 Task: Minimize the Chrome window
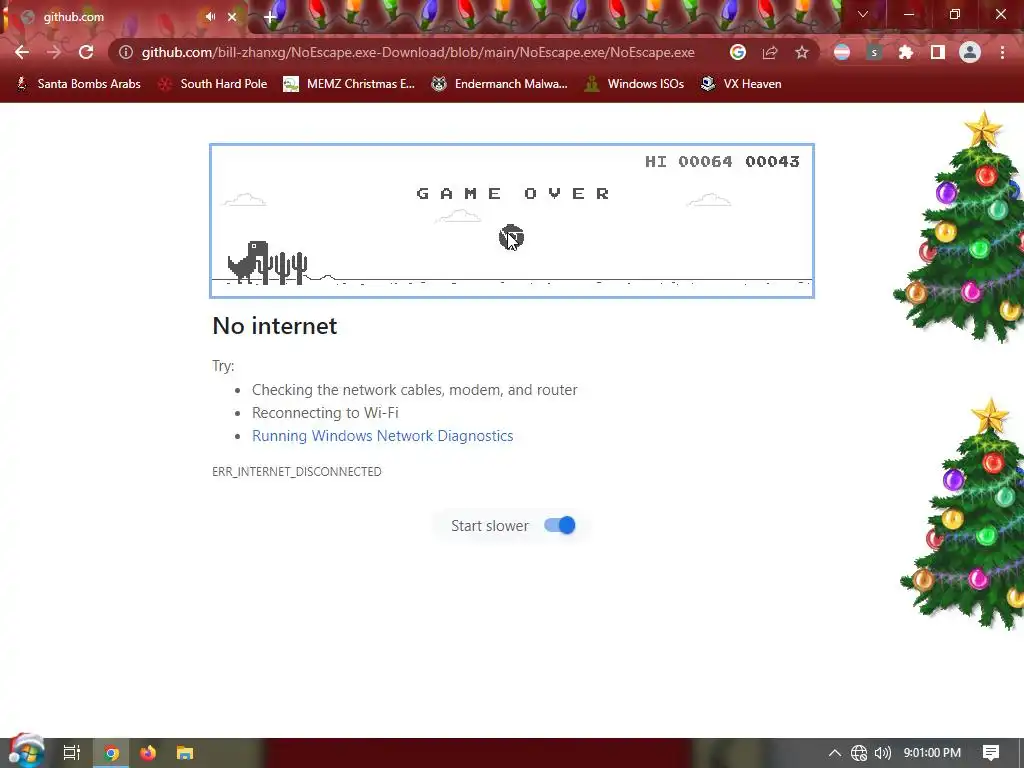pyautogui.click(x=908, y=14)
